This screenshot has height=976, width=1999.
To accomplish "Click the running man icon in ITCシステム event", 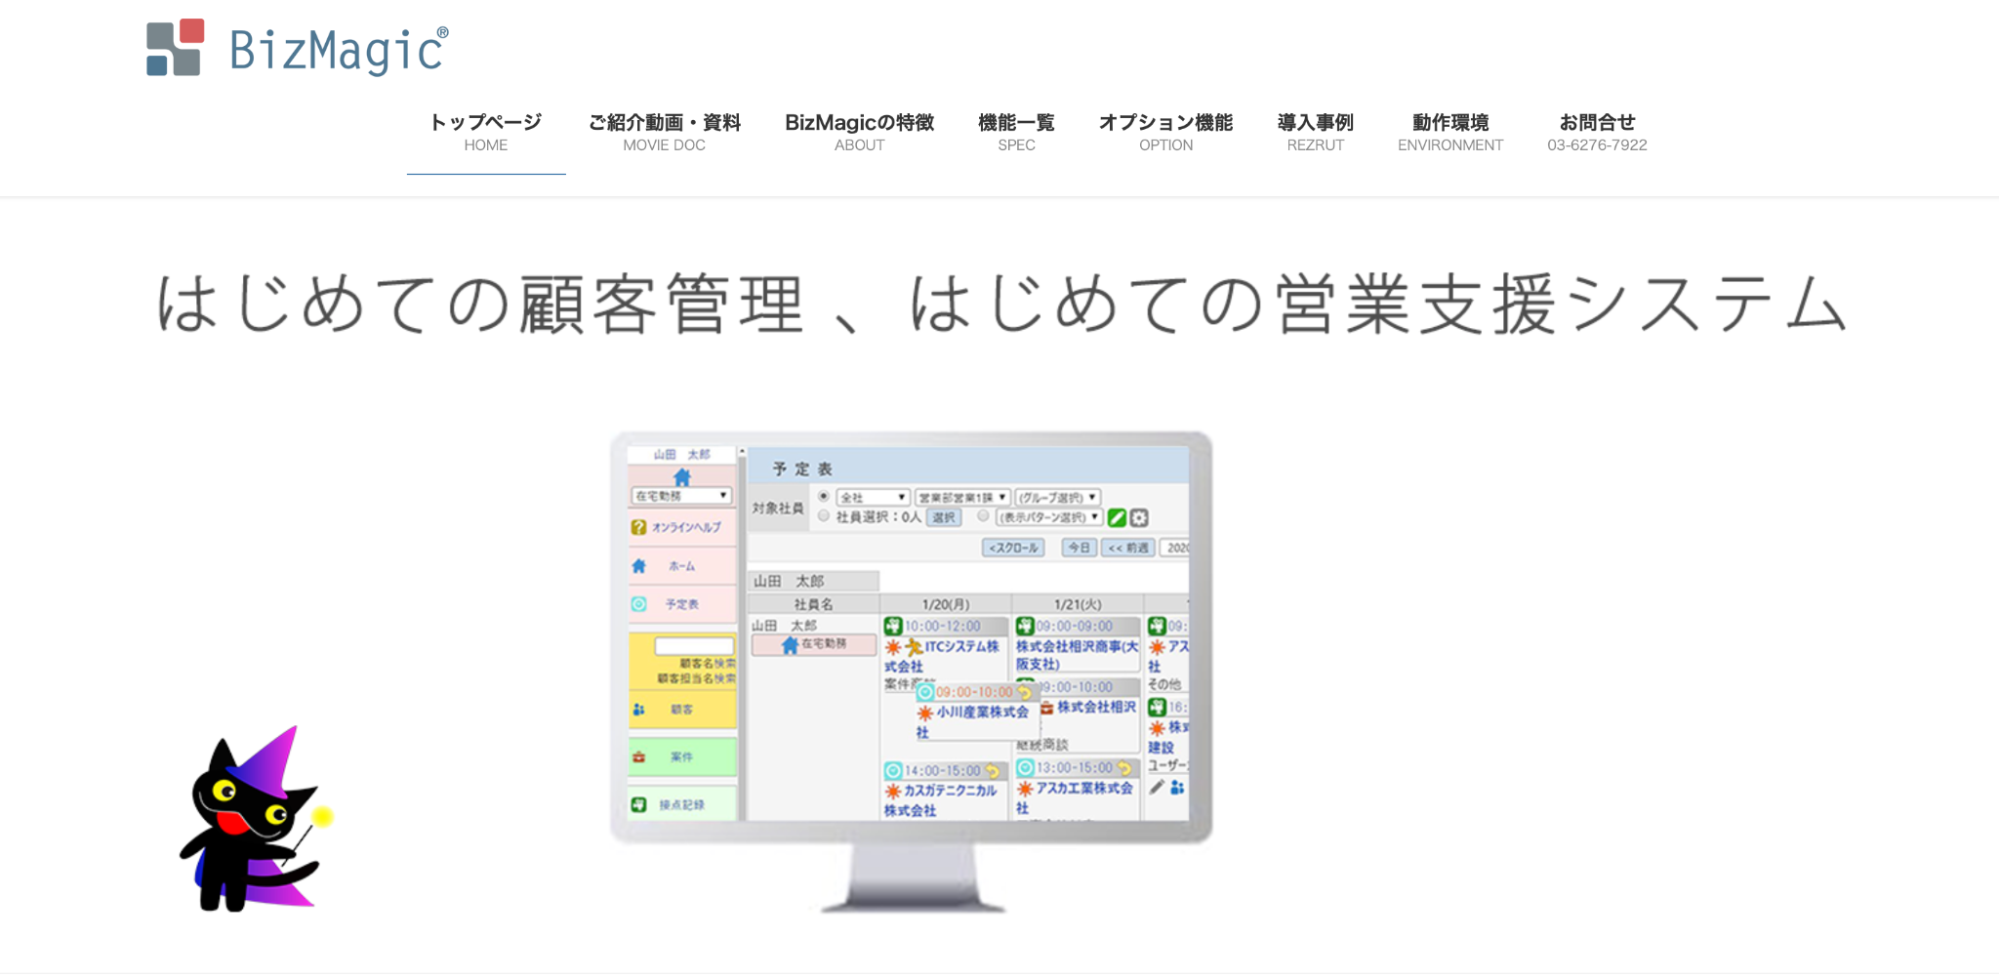I will (913, 647).
